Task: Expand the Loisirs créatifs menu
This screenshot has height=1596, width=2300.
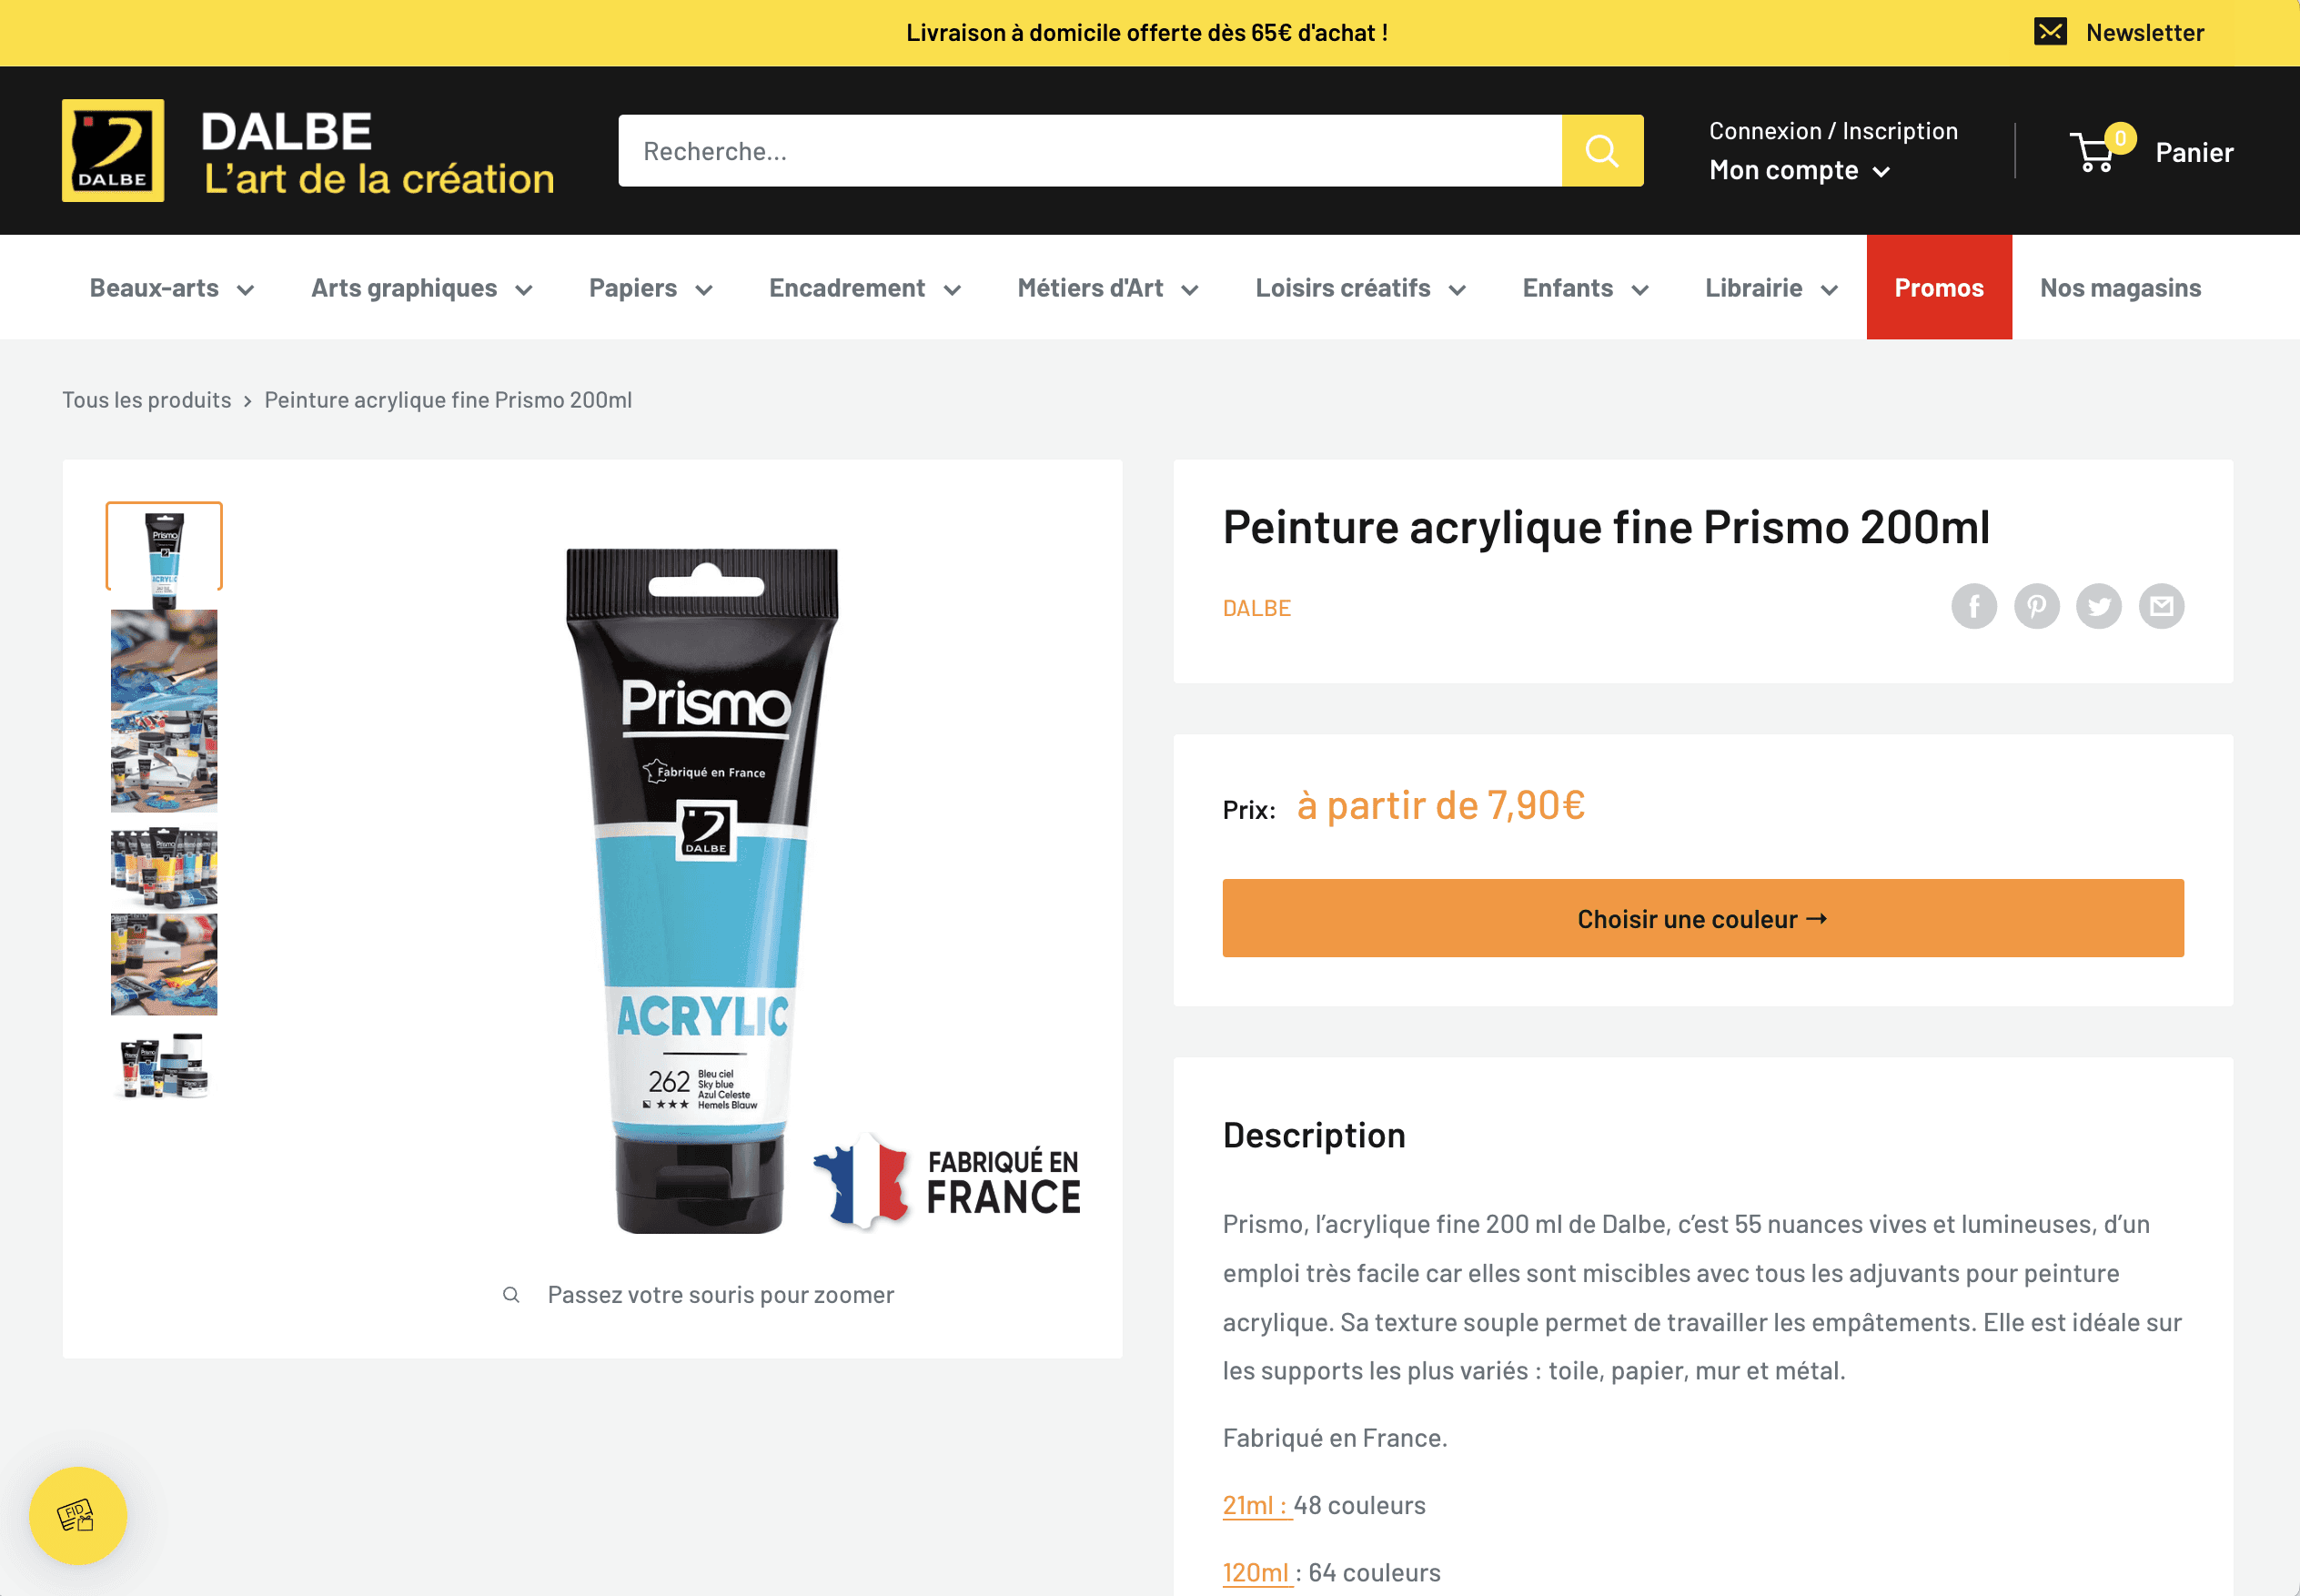Action: pos(1360,288)
